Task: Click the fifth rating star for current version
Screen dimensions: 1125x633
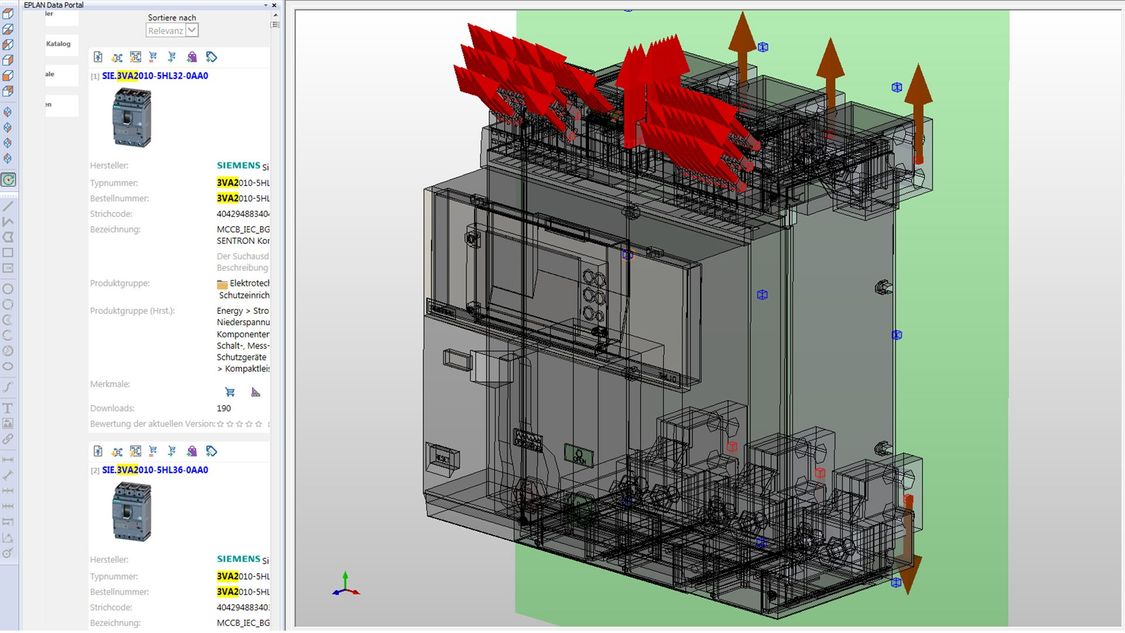Action: coord(259,424)
